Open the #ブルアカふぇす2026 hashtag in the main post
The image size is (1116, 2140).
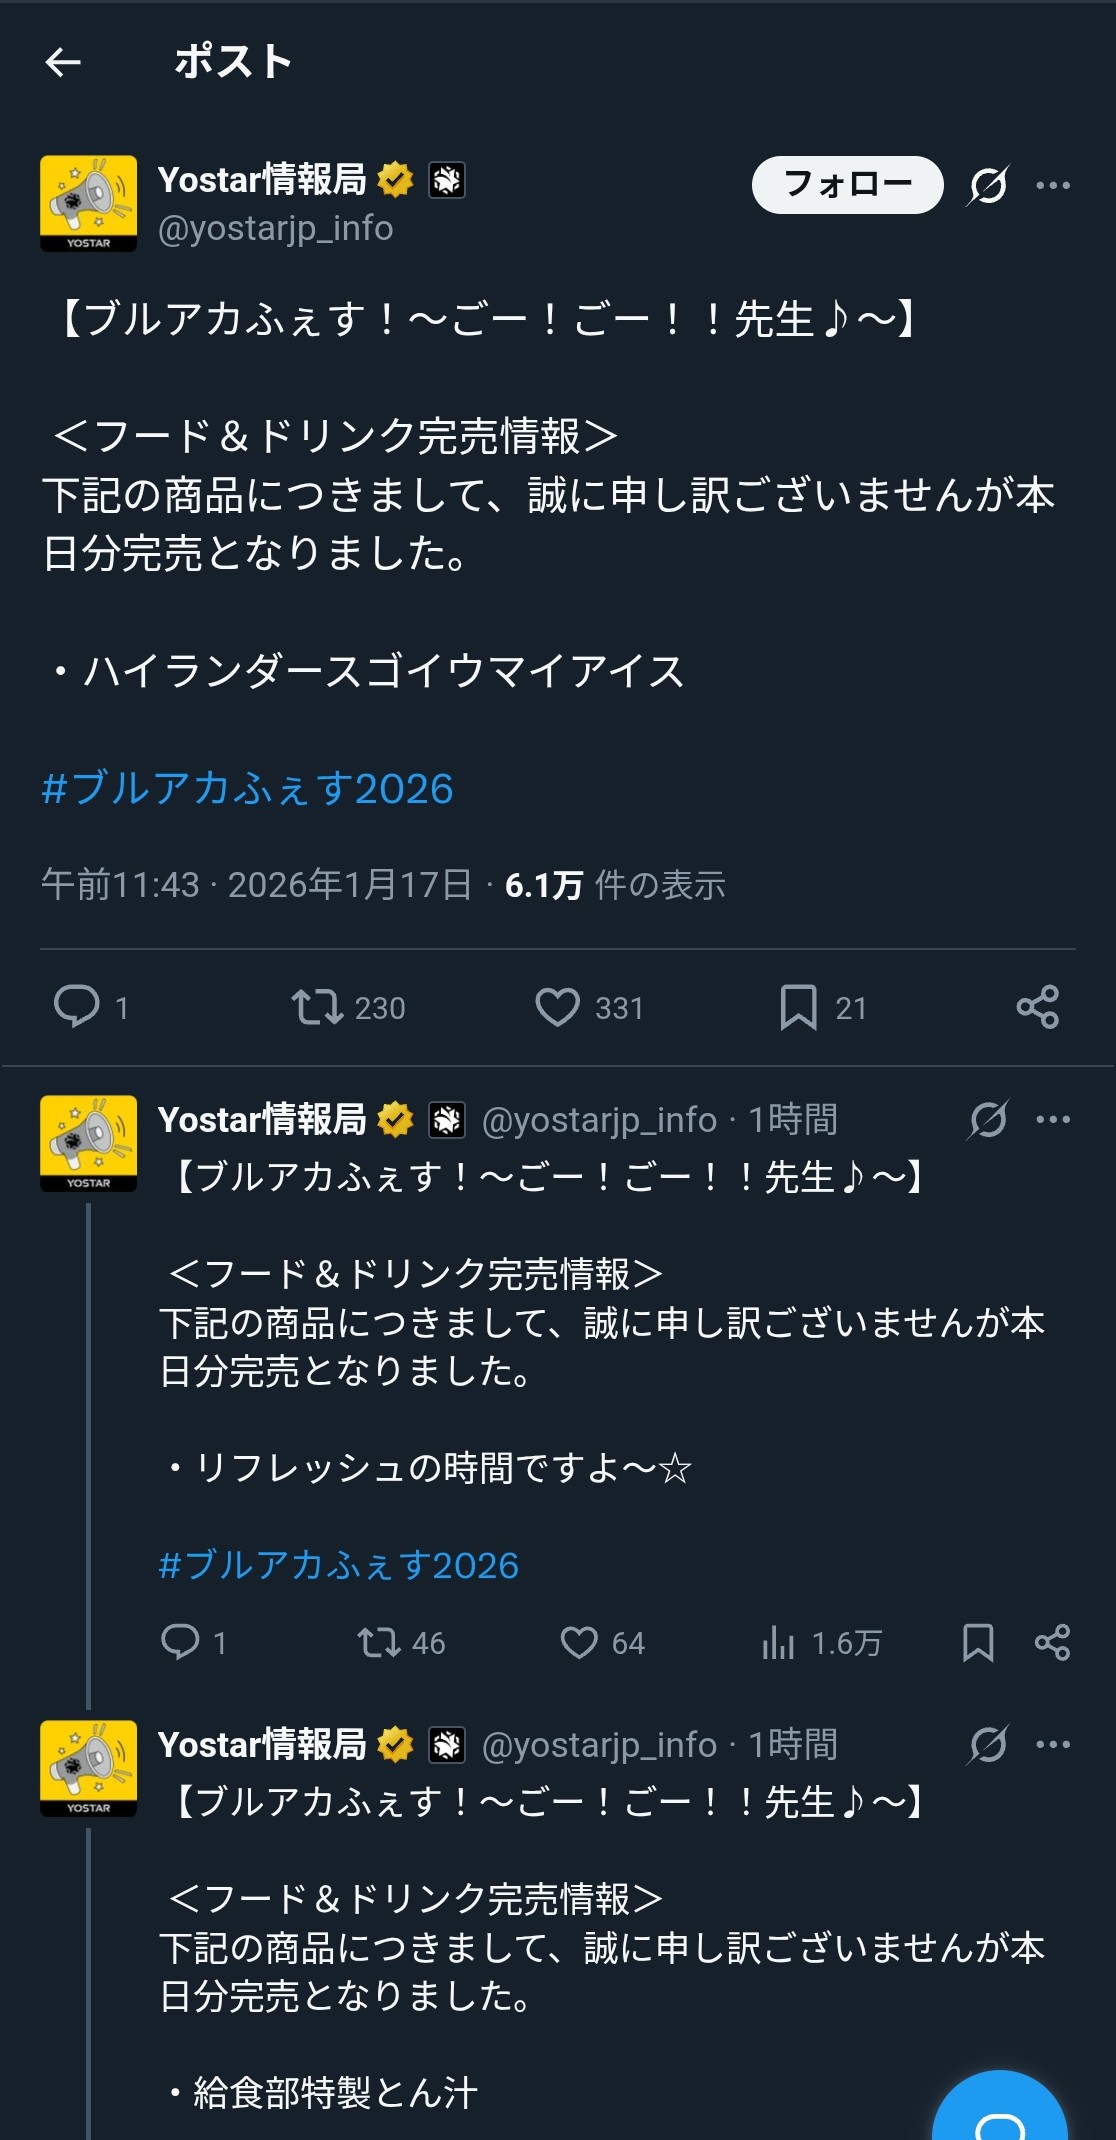tap(247, 788)
